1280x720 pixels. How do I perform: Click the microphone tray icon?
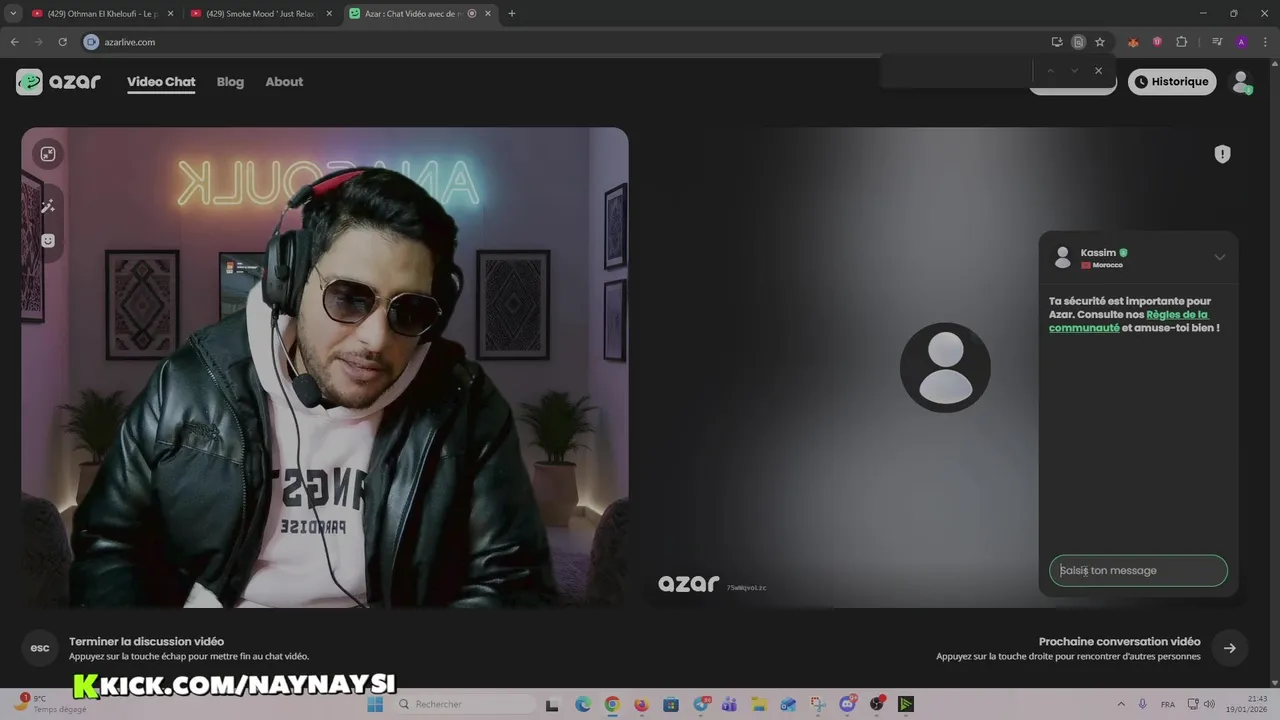click(x=1143, y=704)
